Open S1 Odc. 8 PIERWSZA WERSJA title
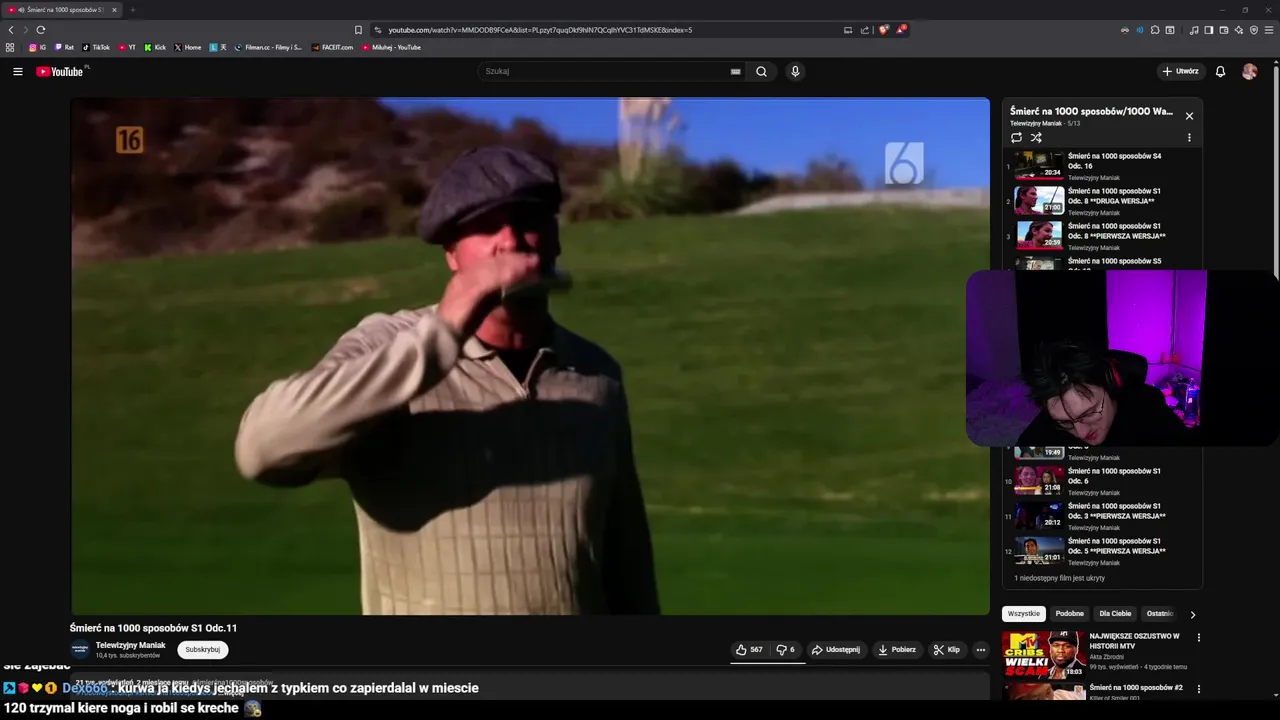The image size is (1280, 720). (1116, 231)
